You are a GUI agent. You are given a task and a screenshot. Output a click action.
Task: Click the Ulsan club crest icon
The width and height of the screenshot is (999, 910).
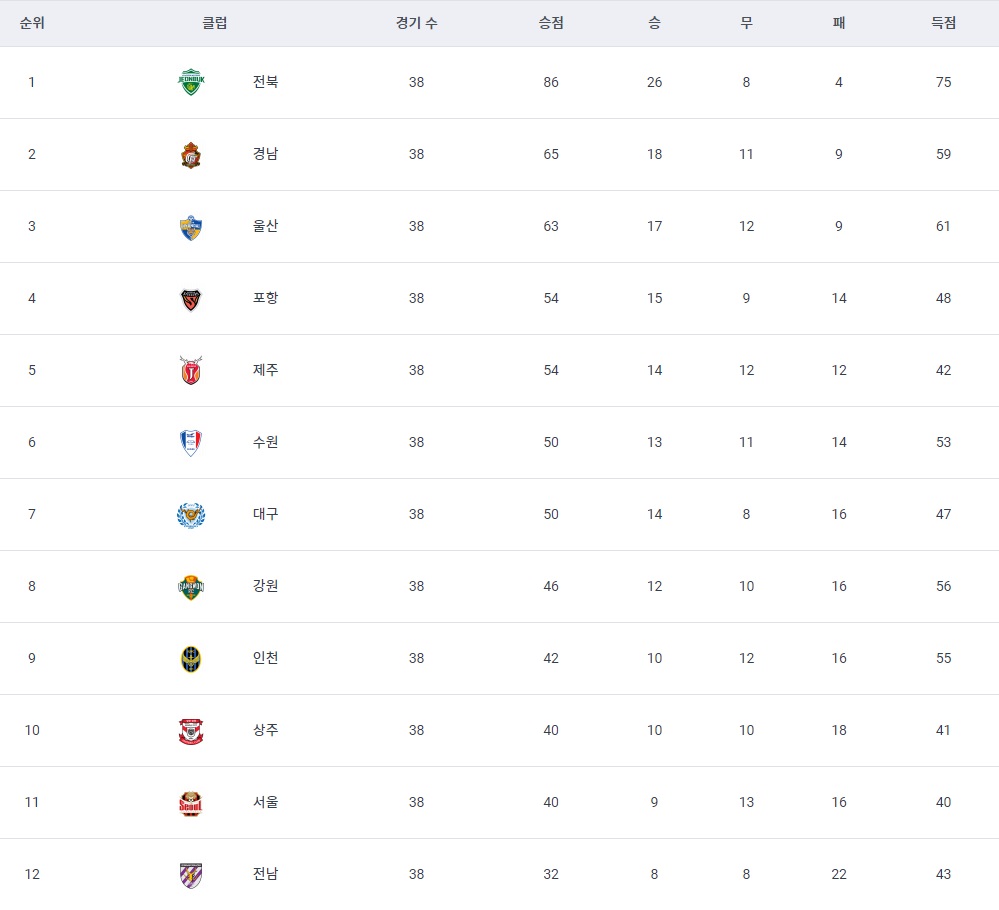click(x=191, y=227)
